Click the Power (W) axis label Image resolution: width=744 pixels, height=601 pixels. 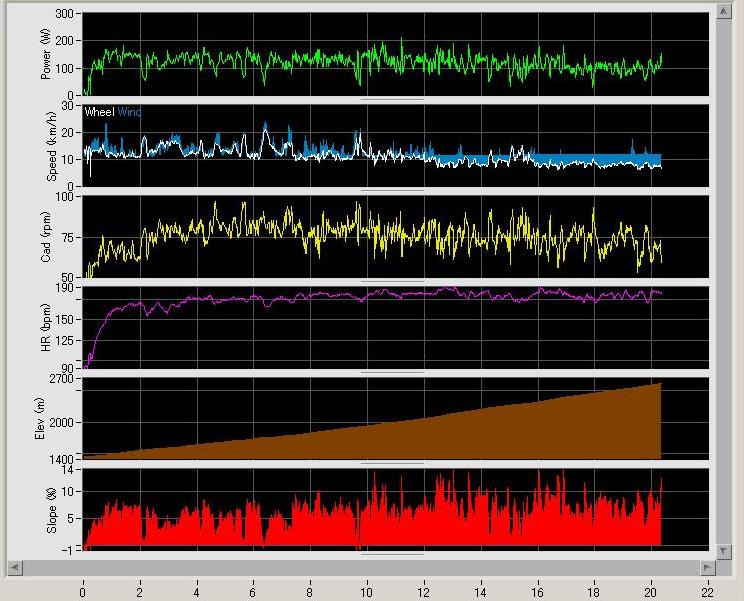tap(45, 55)
